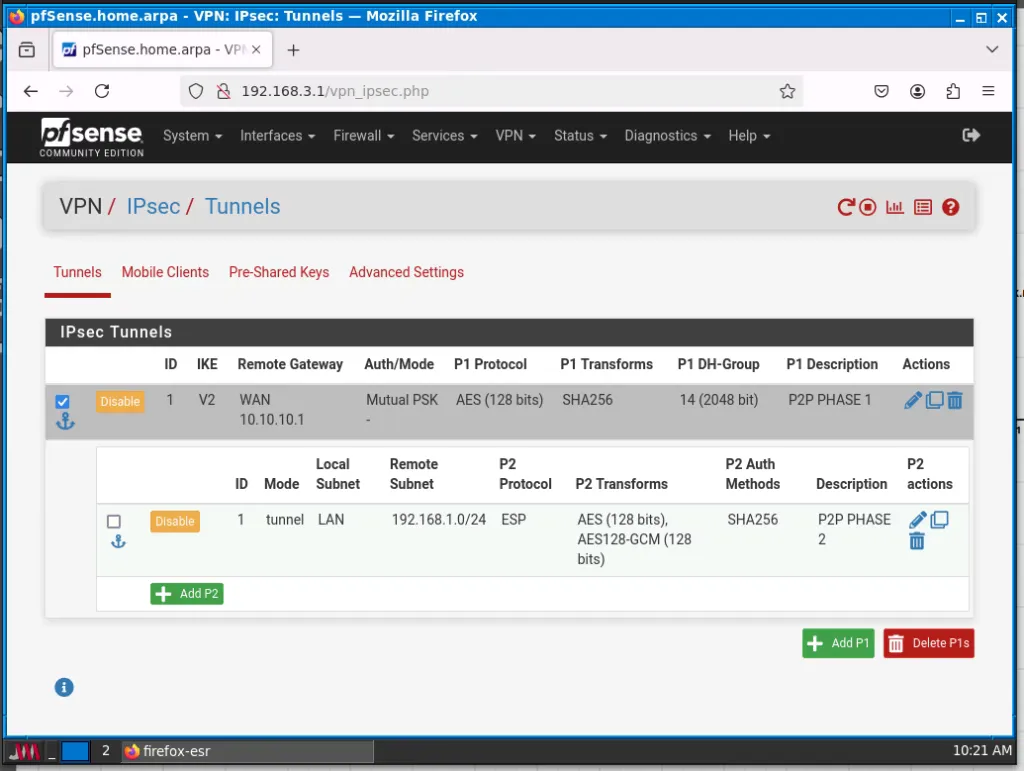Expand the Interfaces menu
This screenshot has height=771, width=1024.
click(x=278, y=136)
